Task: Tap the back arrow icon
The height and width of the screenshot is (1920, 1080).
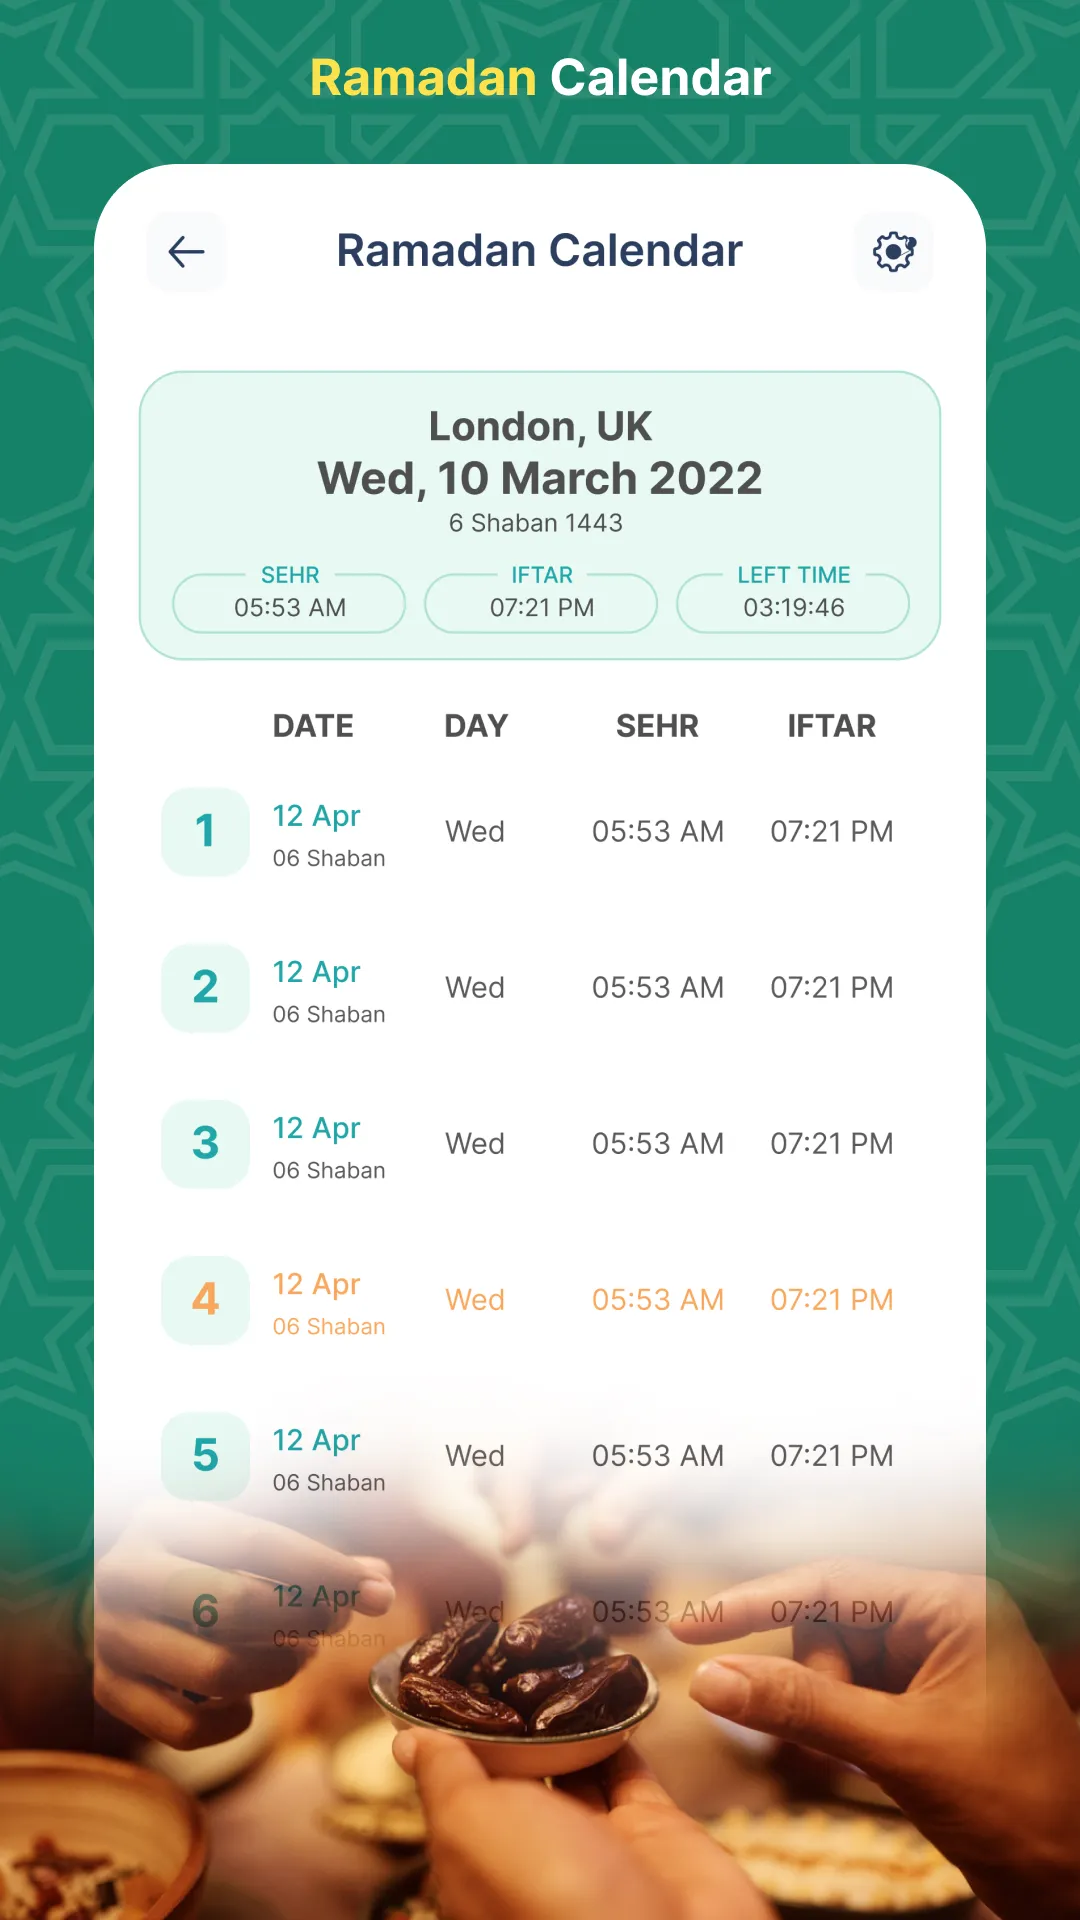Action: tap(187, 252)
